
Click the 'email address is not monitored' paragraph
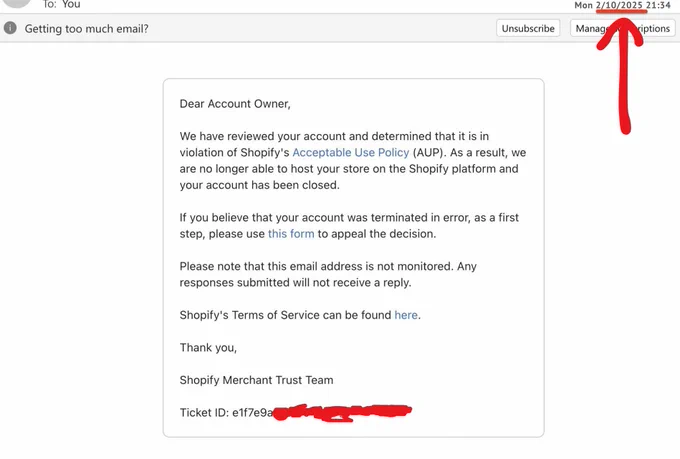(x=328, y=274)
